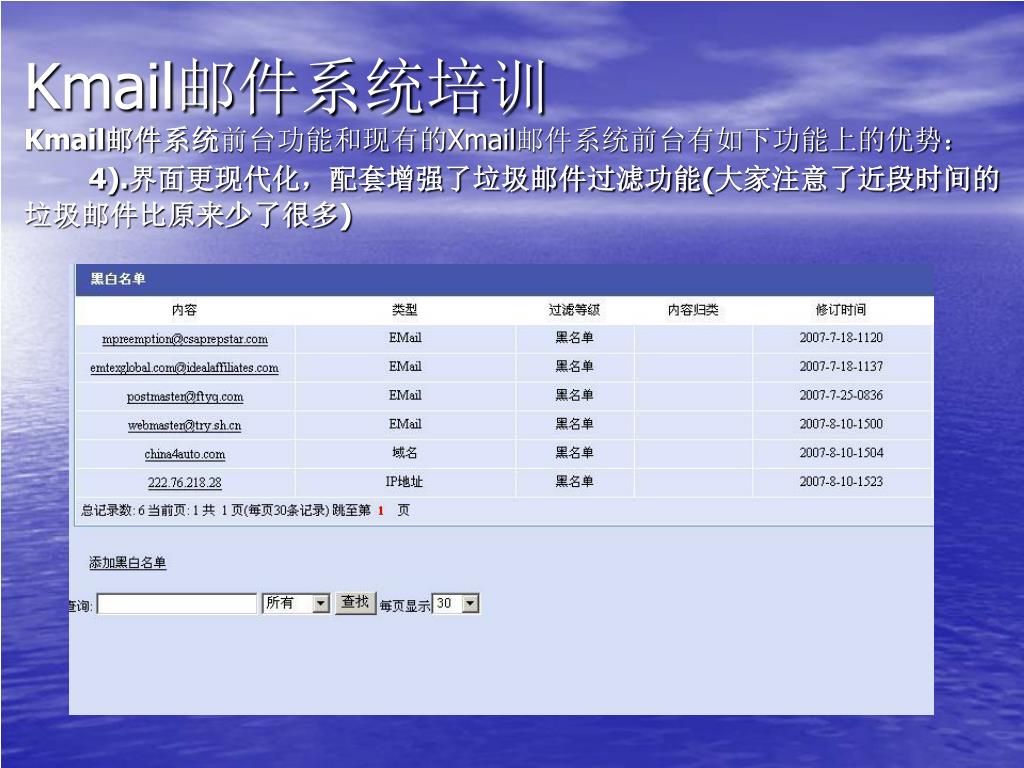Screen dimensions: 1024x768
Task: Click the dropdown arrow beside 所有
Action: (320, 603)
